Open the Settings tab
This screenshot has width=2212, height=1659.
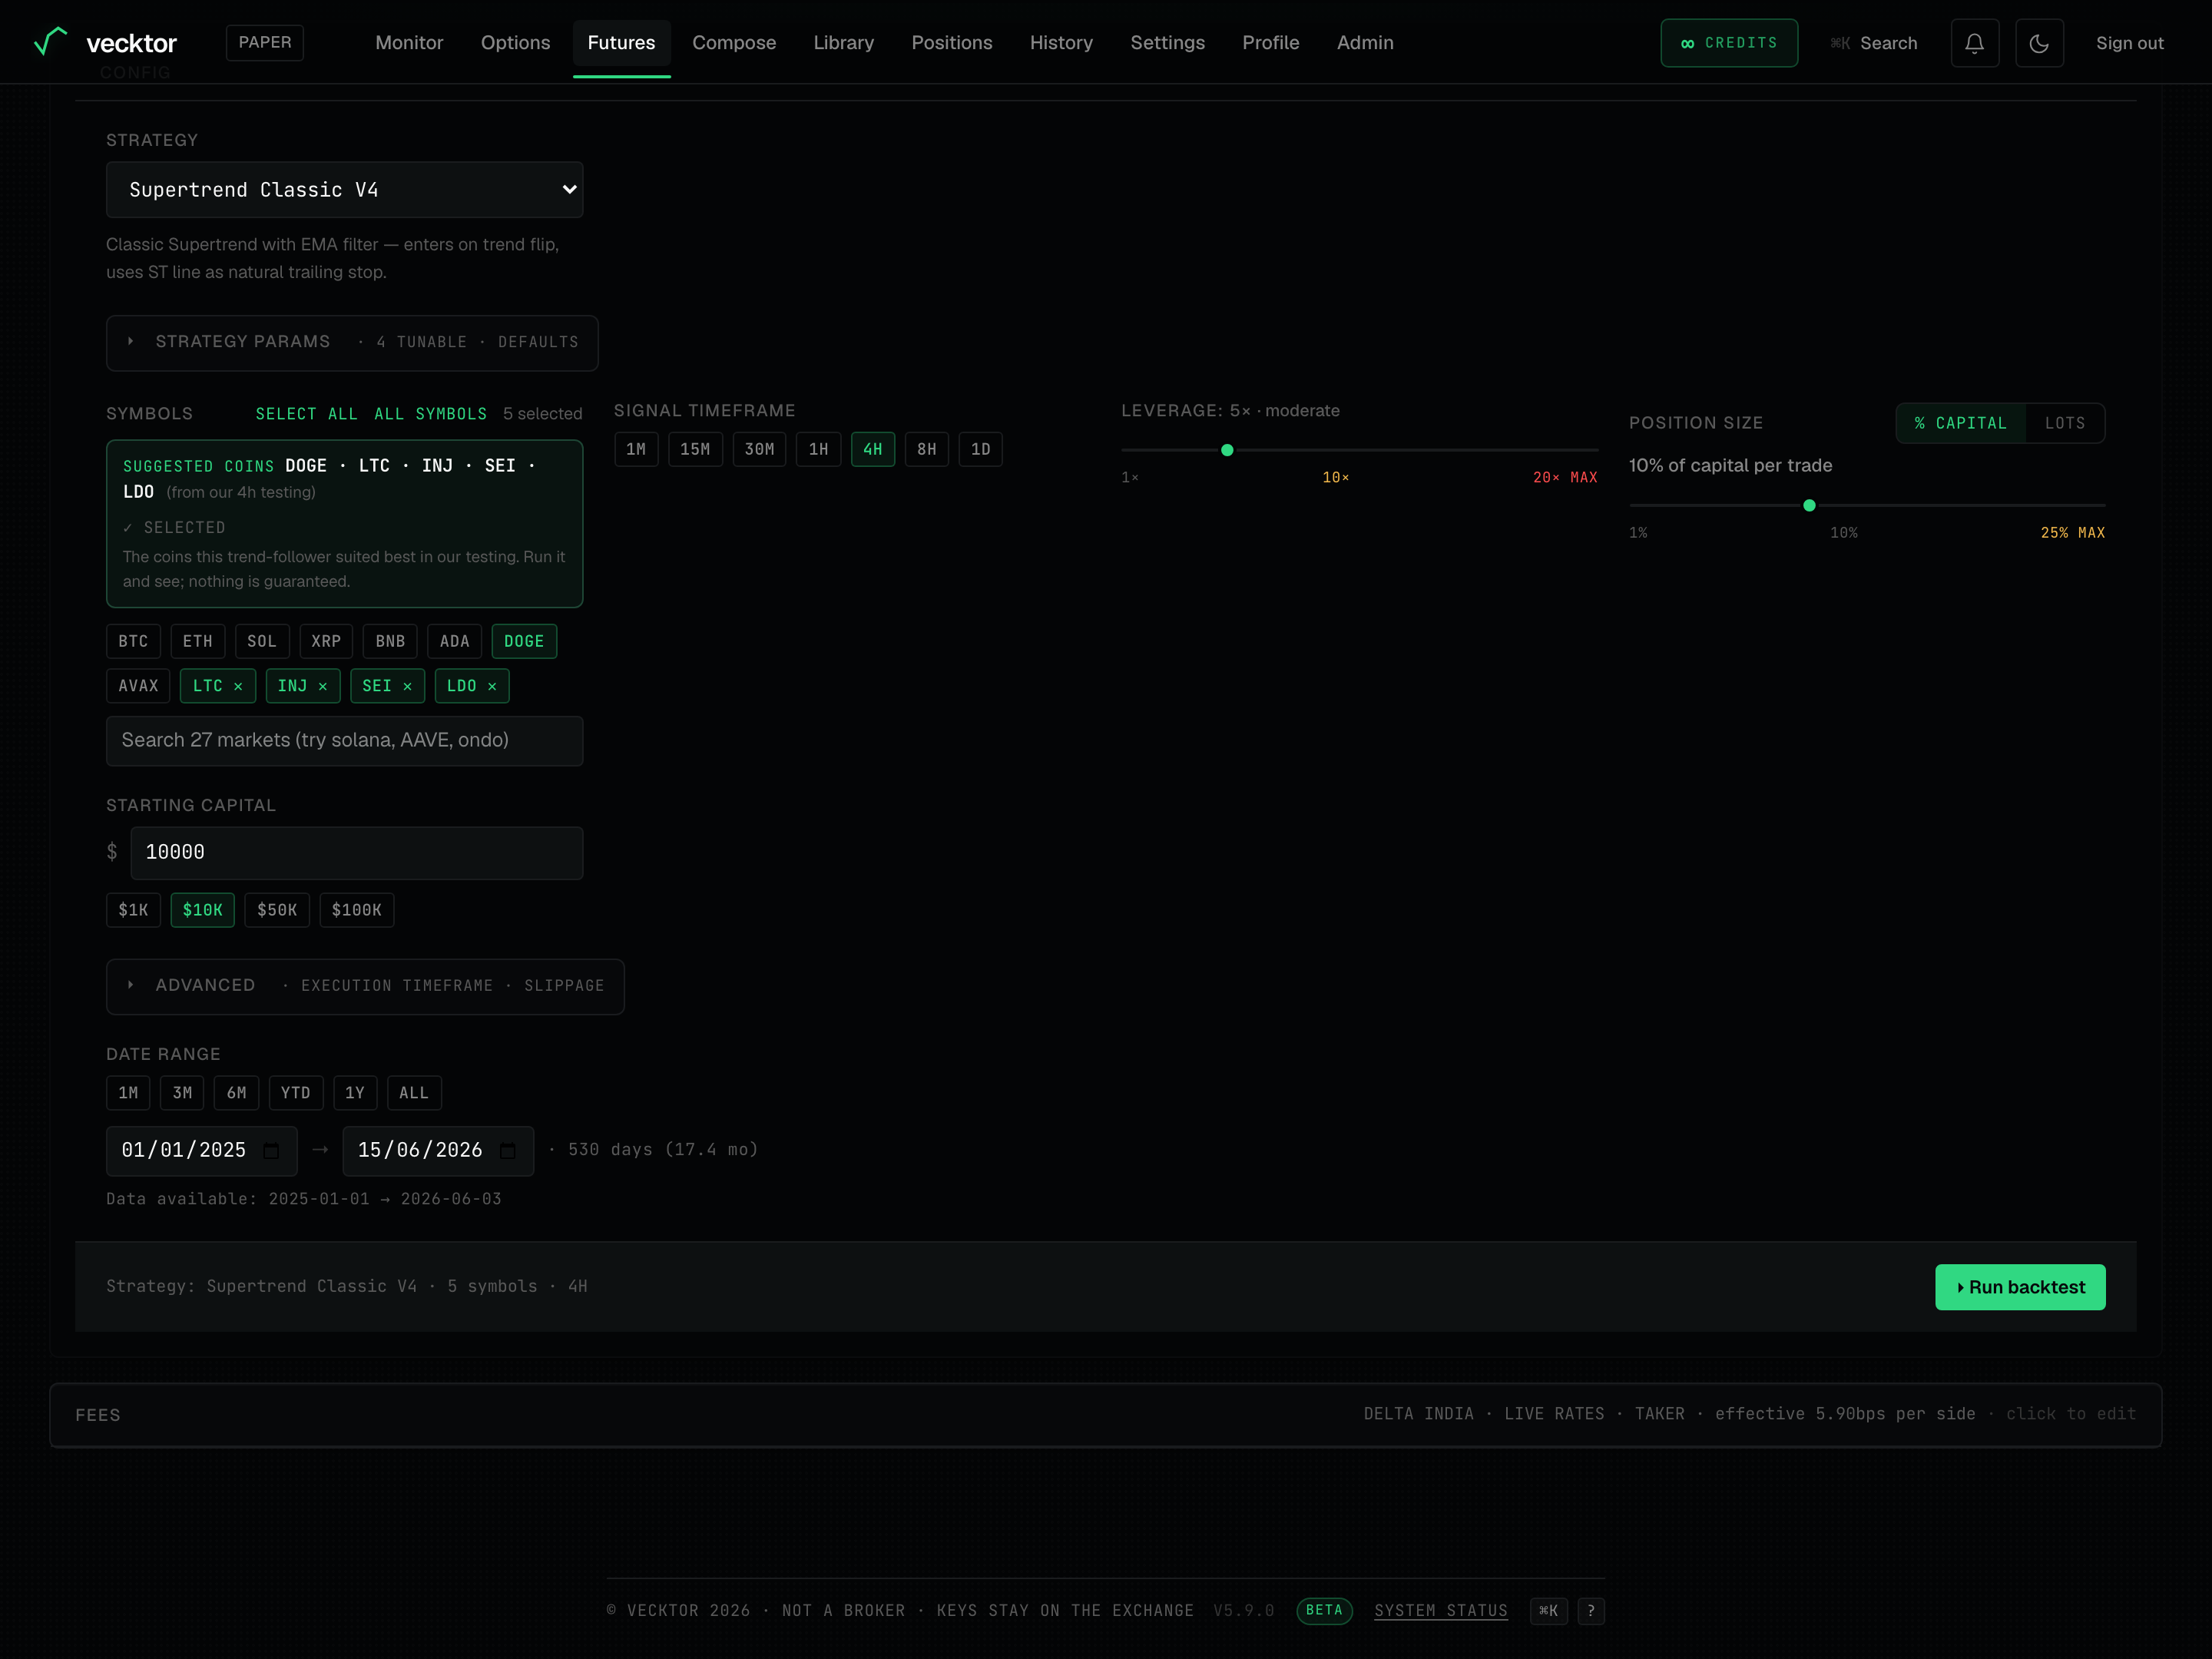pos(1167,43)
